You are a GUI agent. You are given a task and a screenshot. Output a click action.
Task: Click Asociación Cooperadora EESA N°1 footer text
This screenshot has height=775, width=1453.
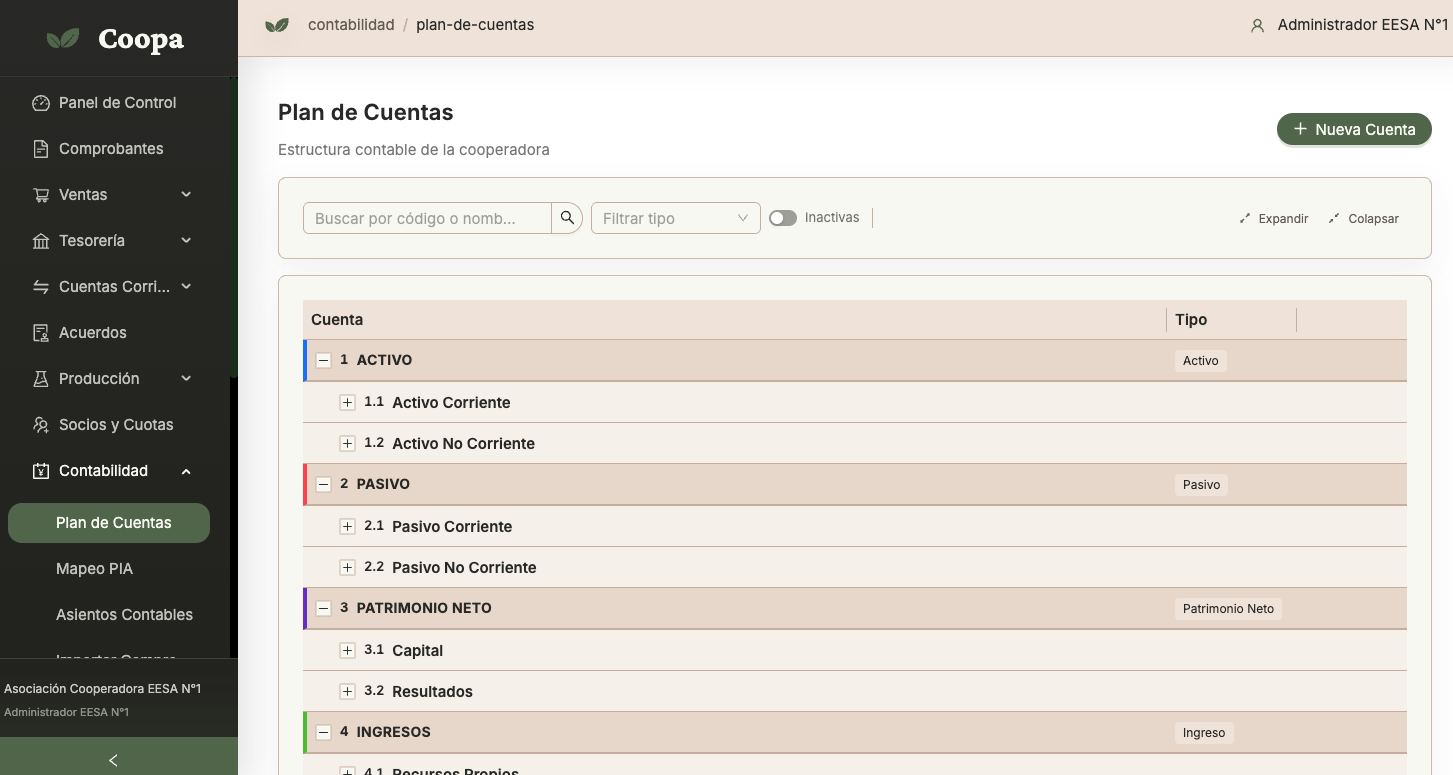click(x=103, y=689)
